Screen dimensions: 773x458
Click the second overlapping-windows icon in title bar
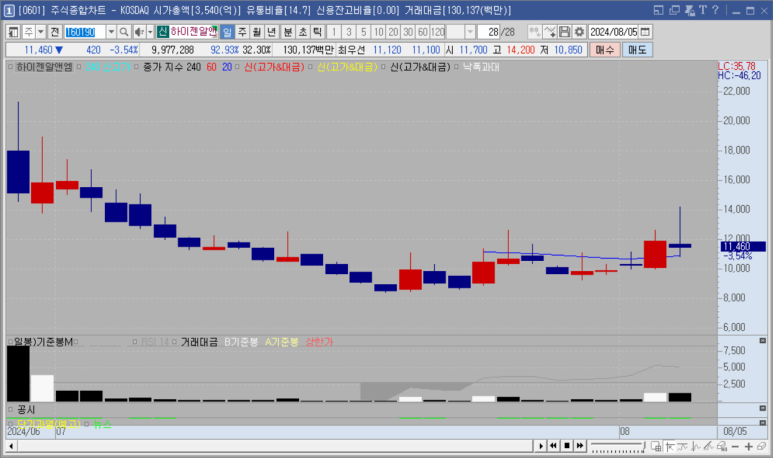point(674,10)
